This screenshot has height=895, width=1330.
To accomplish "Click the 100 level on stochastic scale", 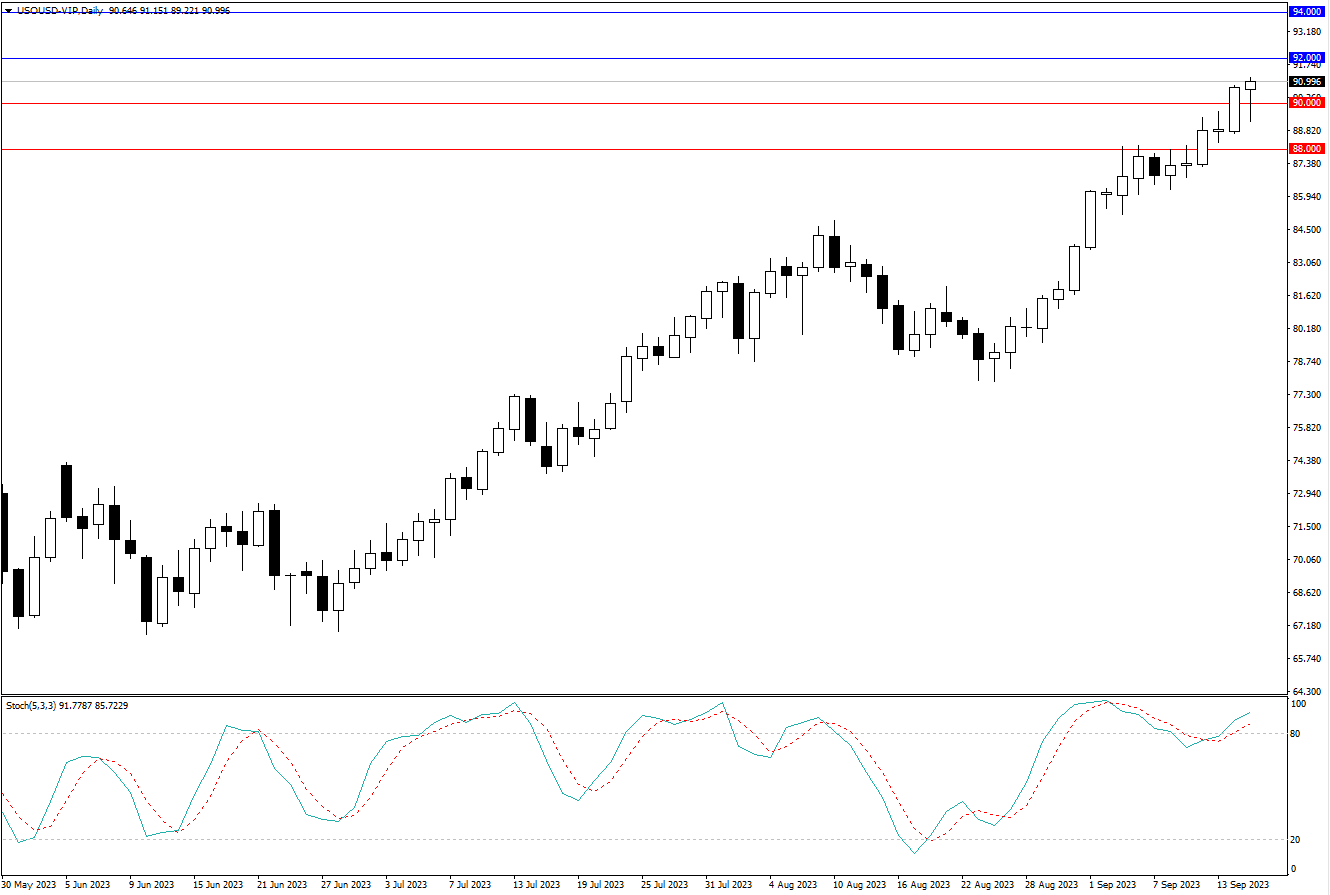I will point(1298,705).
